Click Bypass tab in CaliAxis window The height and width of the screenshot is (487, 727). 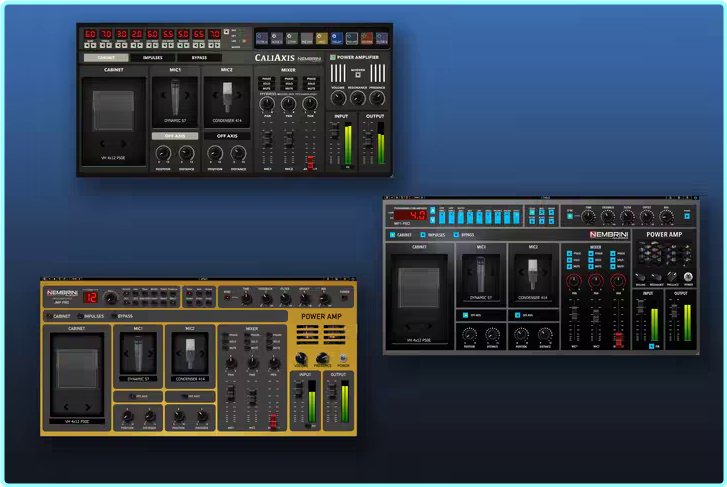(x=199, y=58)
